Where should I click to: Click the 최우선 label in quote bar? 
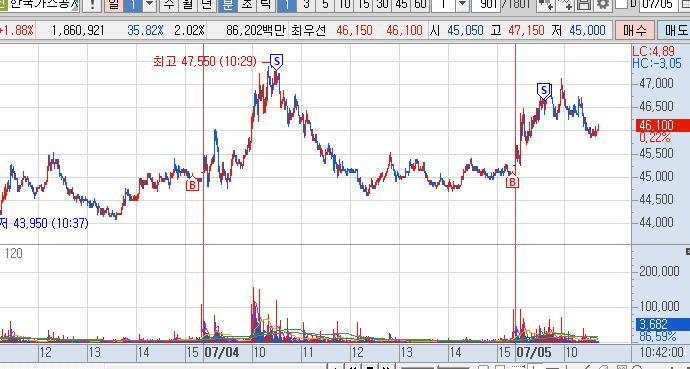[308, 31]
